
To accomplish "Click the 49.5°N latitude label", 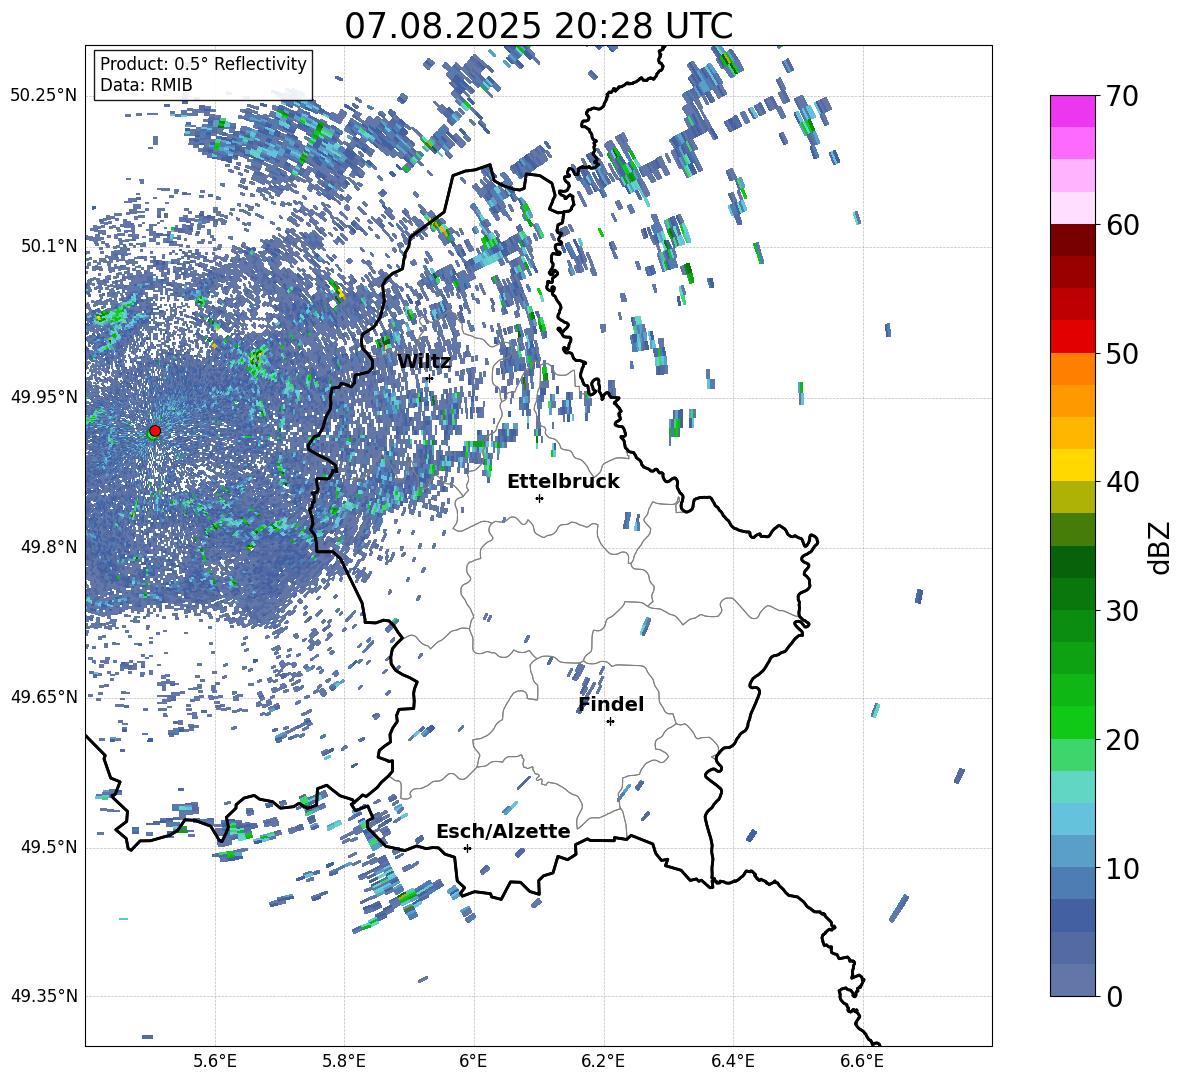I will (49, 847).
